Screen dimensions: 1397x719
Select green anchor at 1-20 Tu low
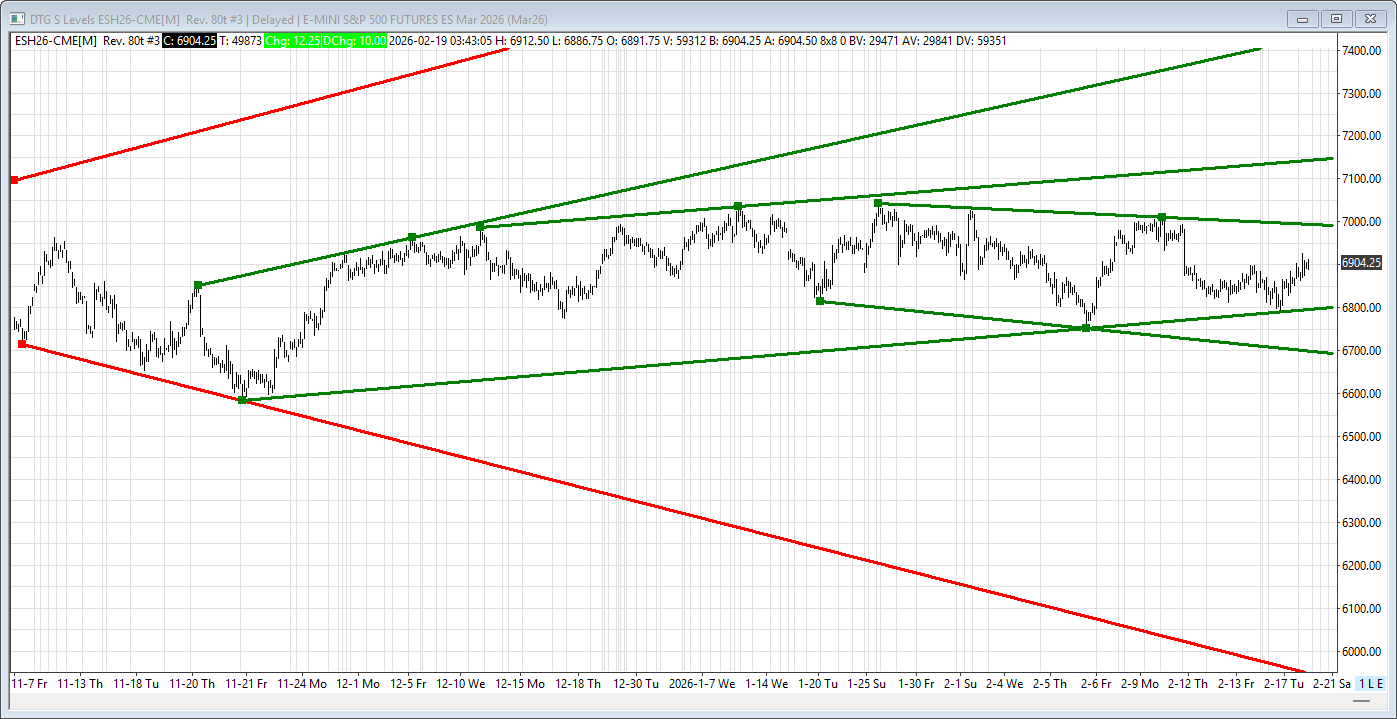coord(820,301)
